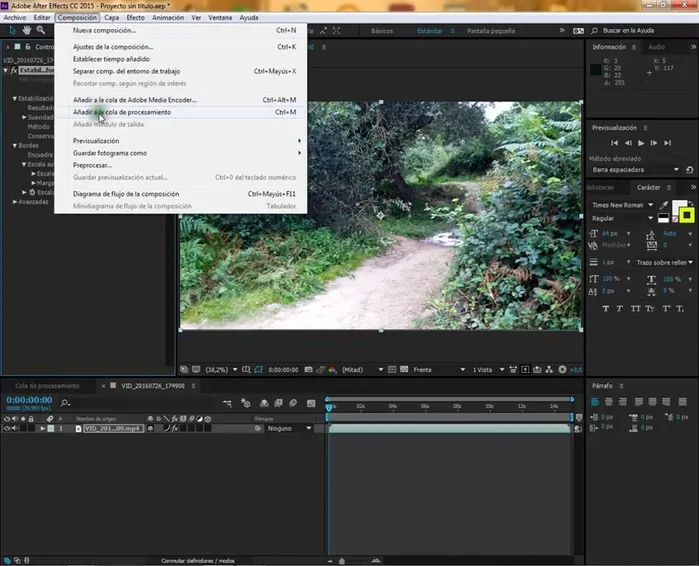Image resolution: width=699 pixels, height=566 pixels.
Task: Reset exposure icon in viewer
Action: (x=563, y=369)
